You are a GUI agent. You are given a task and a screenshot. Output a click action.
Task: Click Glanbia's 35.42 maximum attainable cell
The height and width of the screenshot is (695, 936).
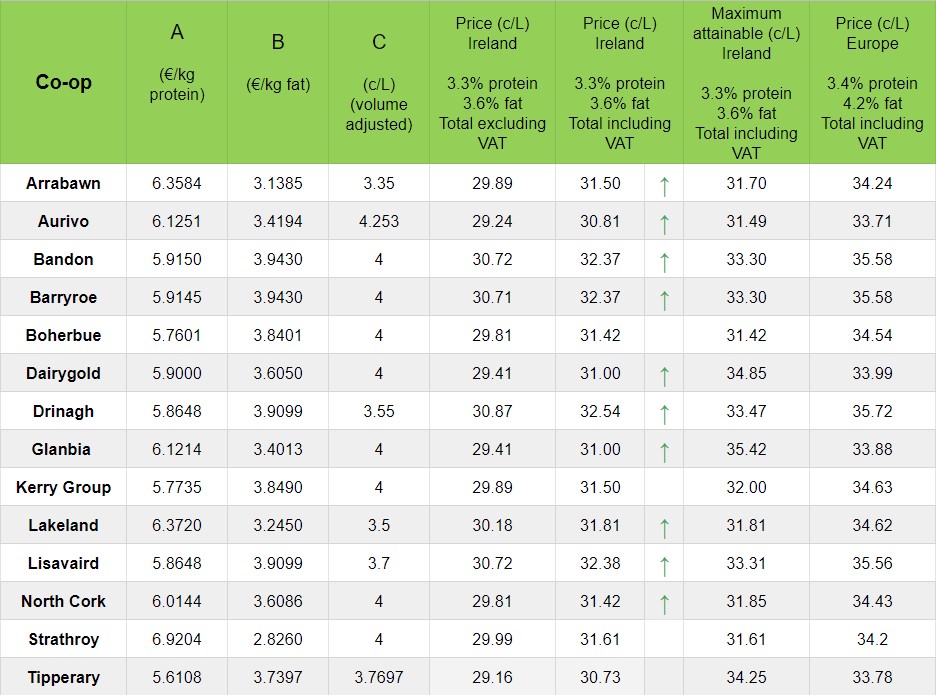coord(746,450)
